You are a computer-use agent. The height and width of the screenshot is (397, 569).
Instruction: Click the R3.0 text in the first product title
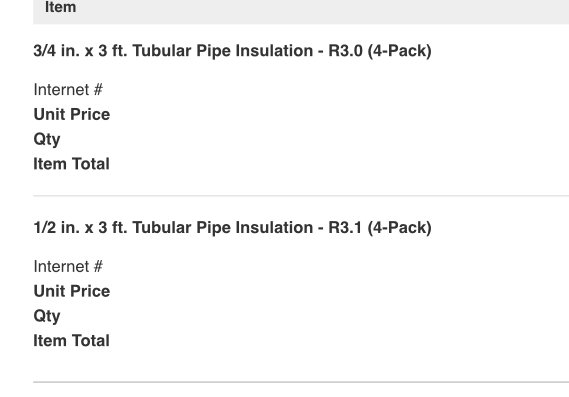tap(345, 51)
